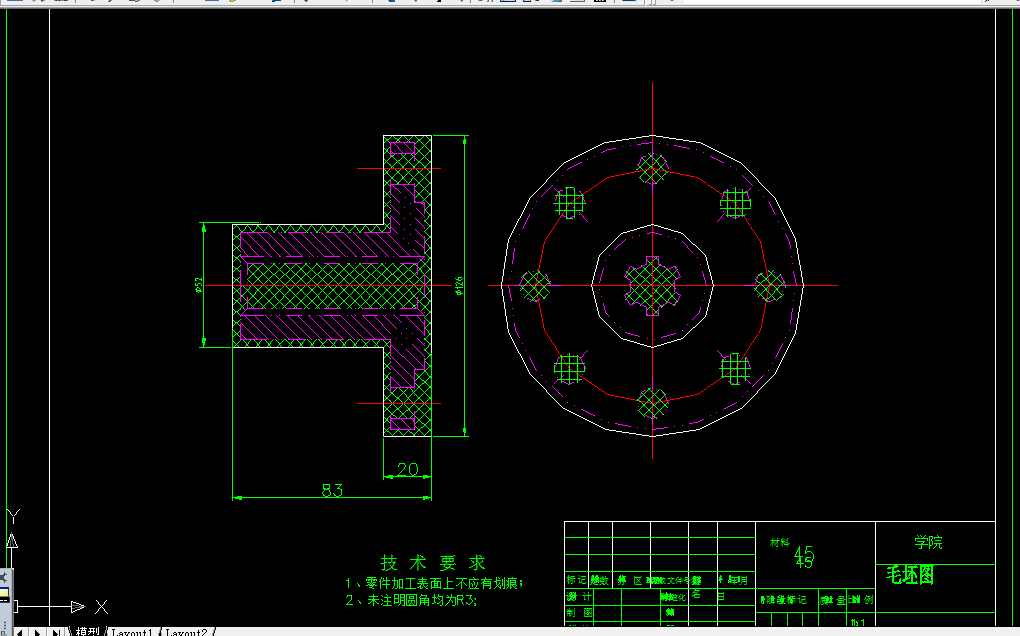Image resolution: width=1020 pixels, height=636 pixels.
Task: Switch to the 模型 model tab
Action: pos(87,631)
